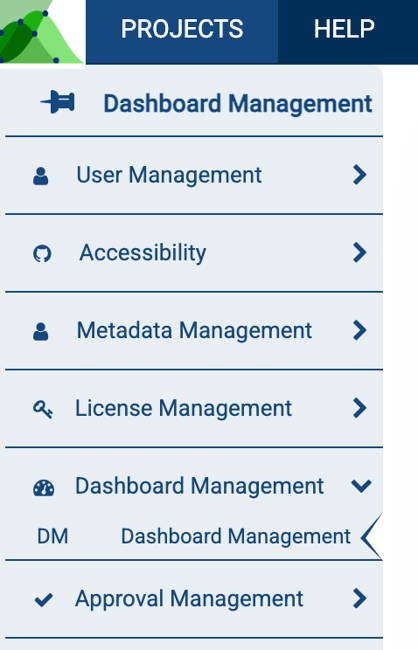Click the checkmark icon beside Approval Management
This screenshot has height=650, width=418.
[44, 599]
